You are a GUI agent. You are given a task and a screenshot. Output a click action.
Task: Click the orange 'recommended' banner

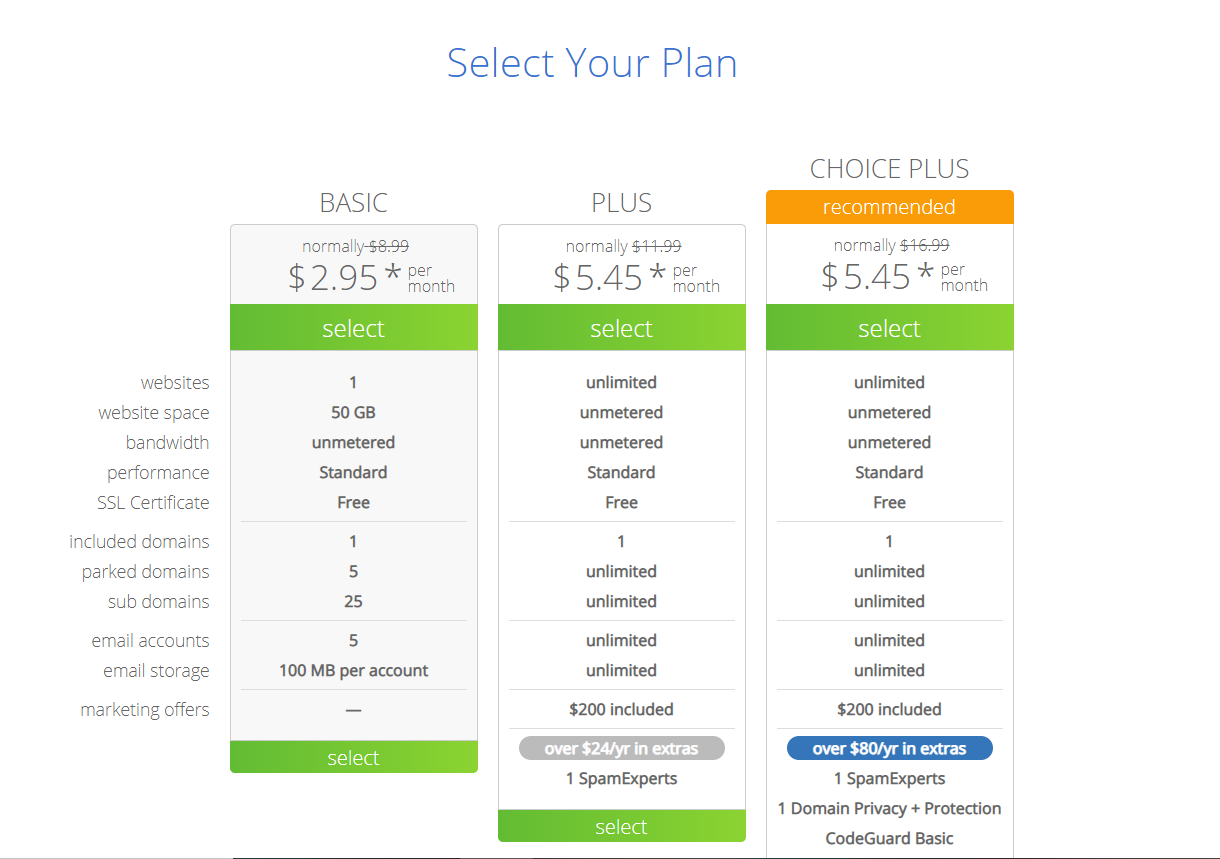click(890, 207)
